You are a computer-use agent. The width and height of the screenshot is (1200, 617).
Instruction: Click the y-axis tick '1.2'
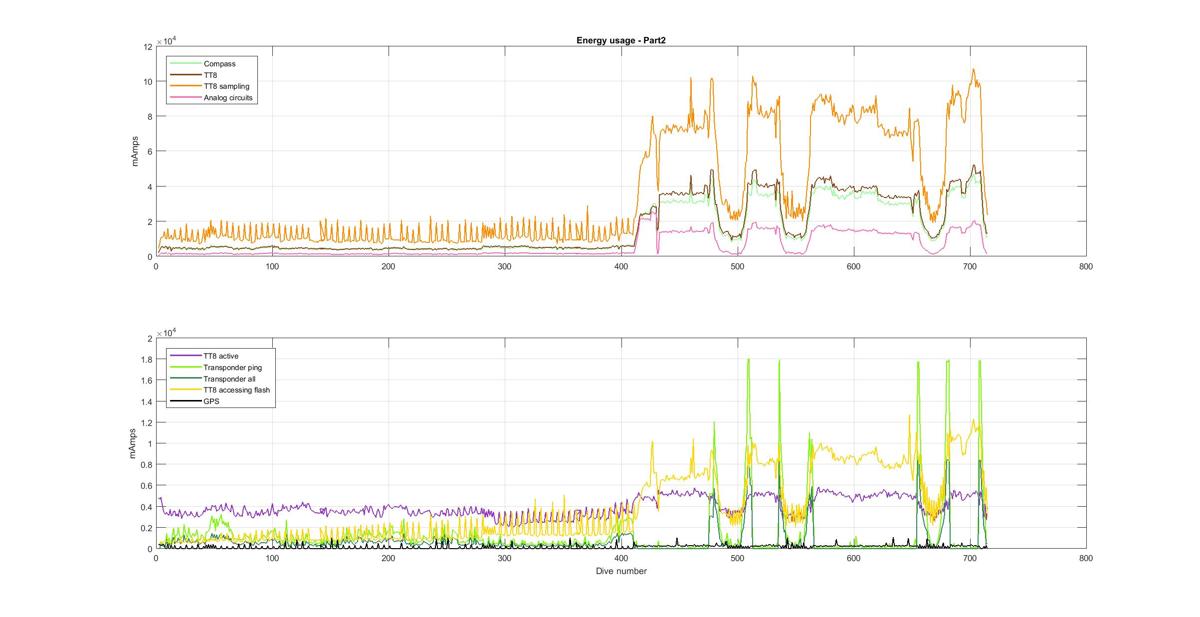pyautogui.click(x=145, y=422)
